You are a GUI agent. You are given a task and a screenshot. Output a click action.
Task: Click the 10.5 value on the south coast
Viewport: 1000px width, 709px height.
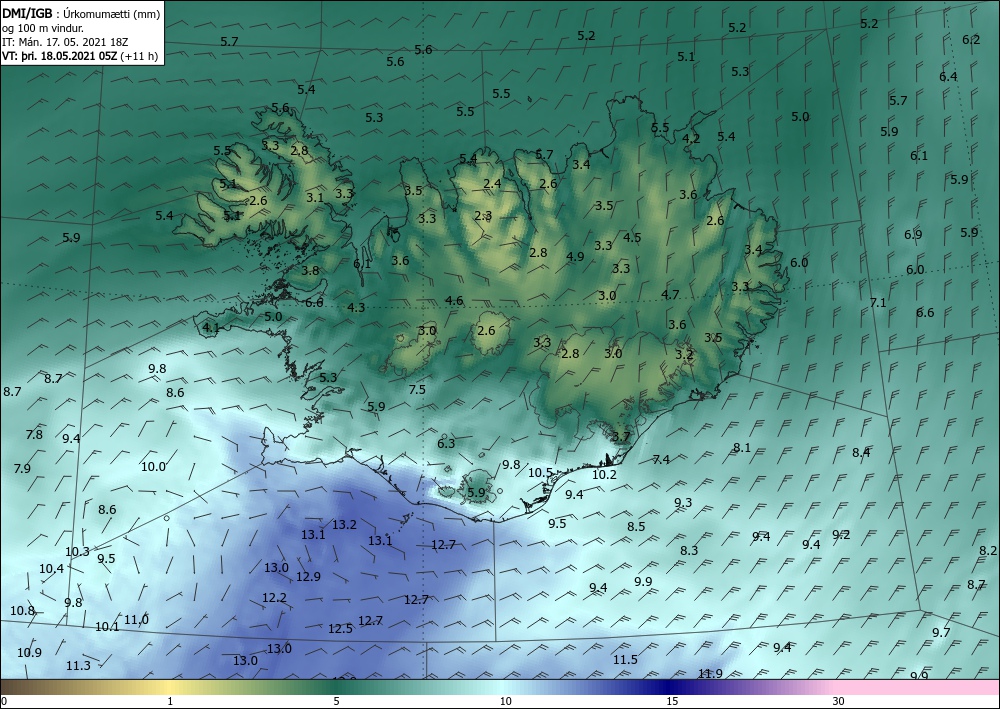point(540,472)
